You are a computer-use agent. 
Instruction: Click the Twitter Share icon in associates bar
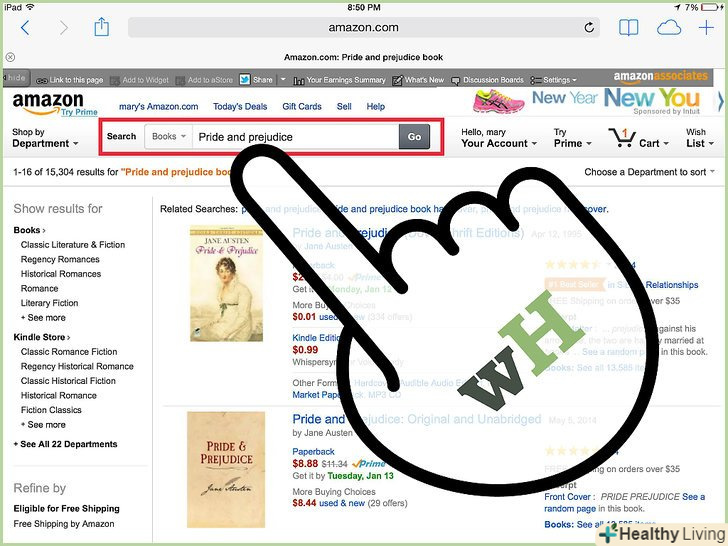click(245, 80)
